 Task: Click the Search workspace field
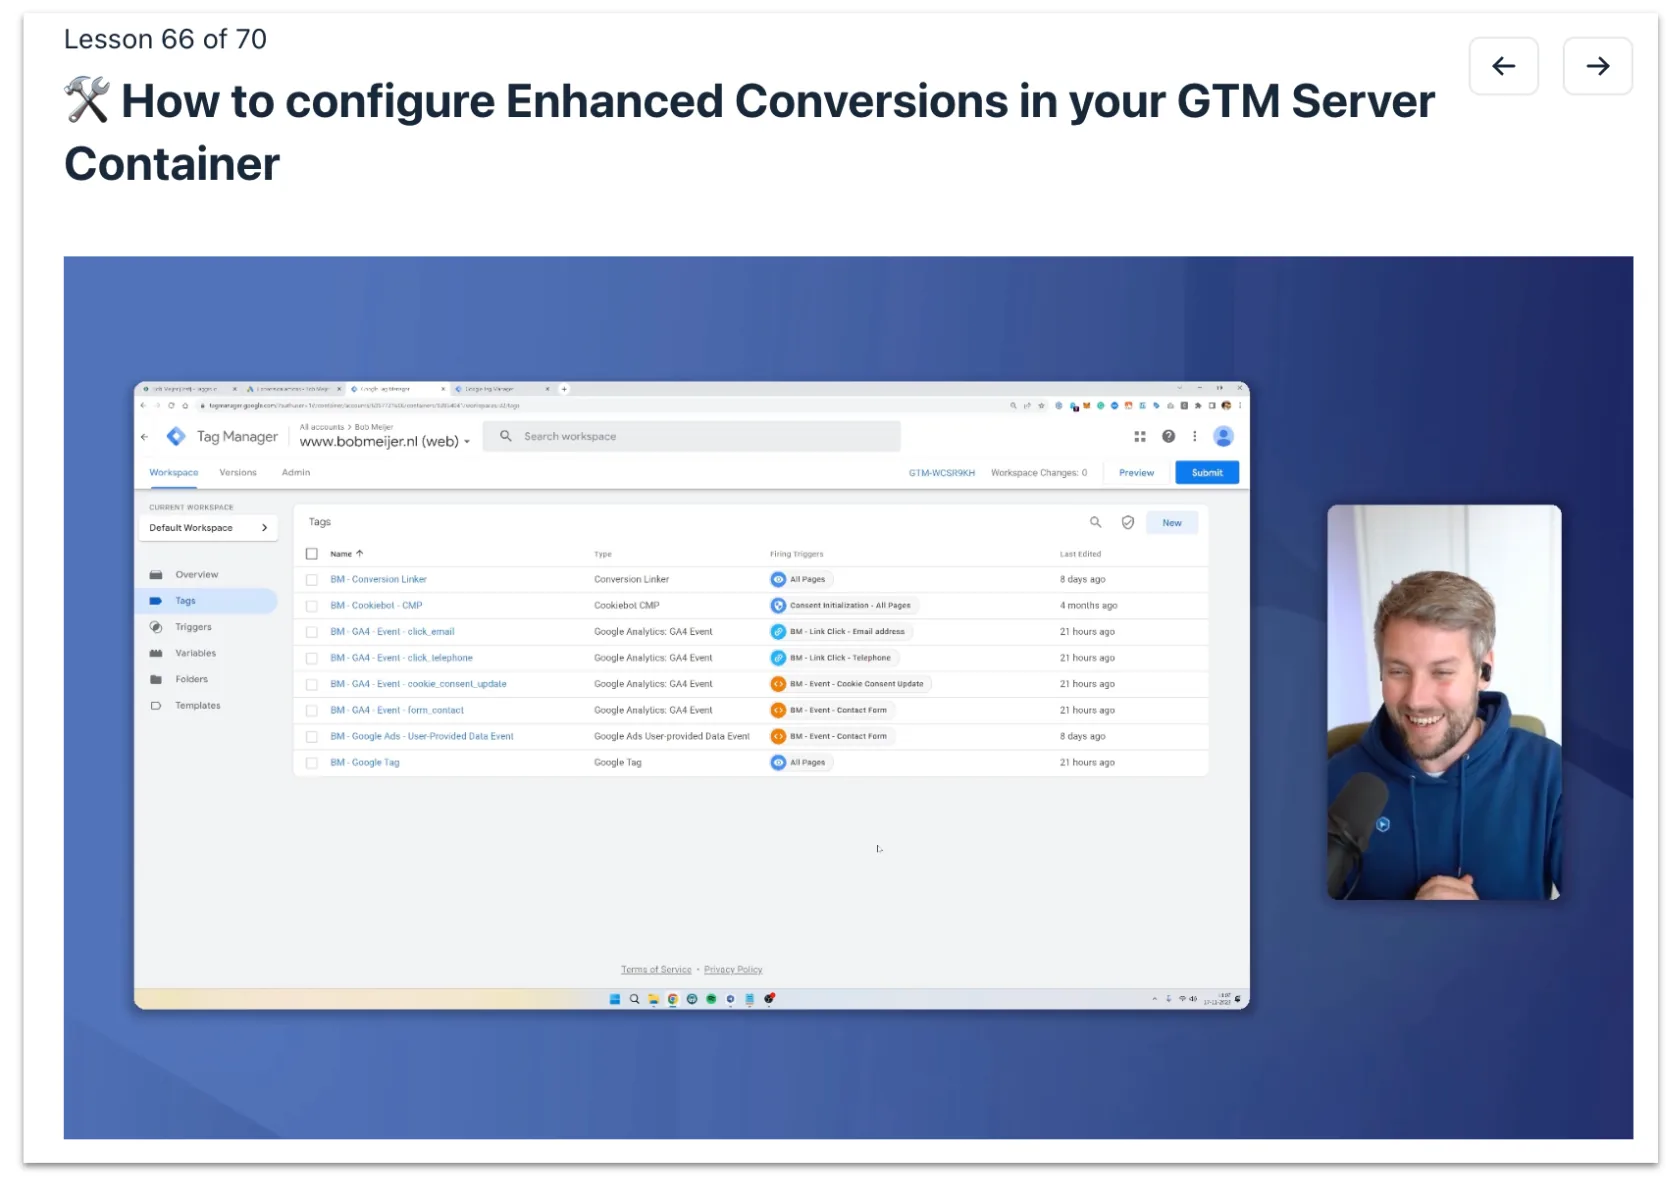pos(692,436)
